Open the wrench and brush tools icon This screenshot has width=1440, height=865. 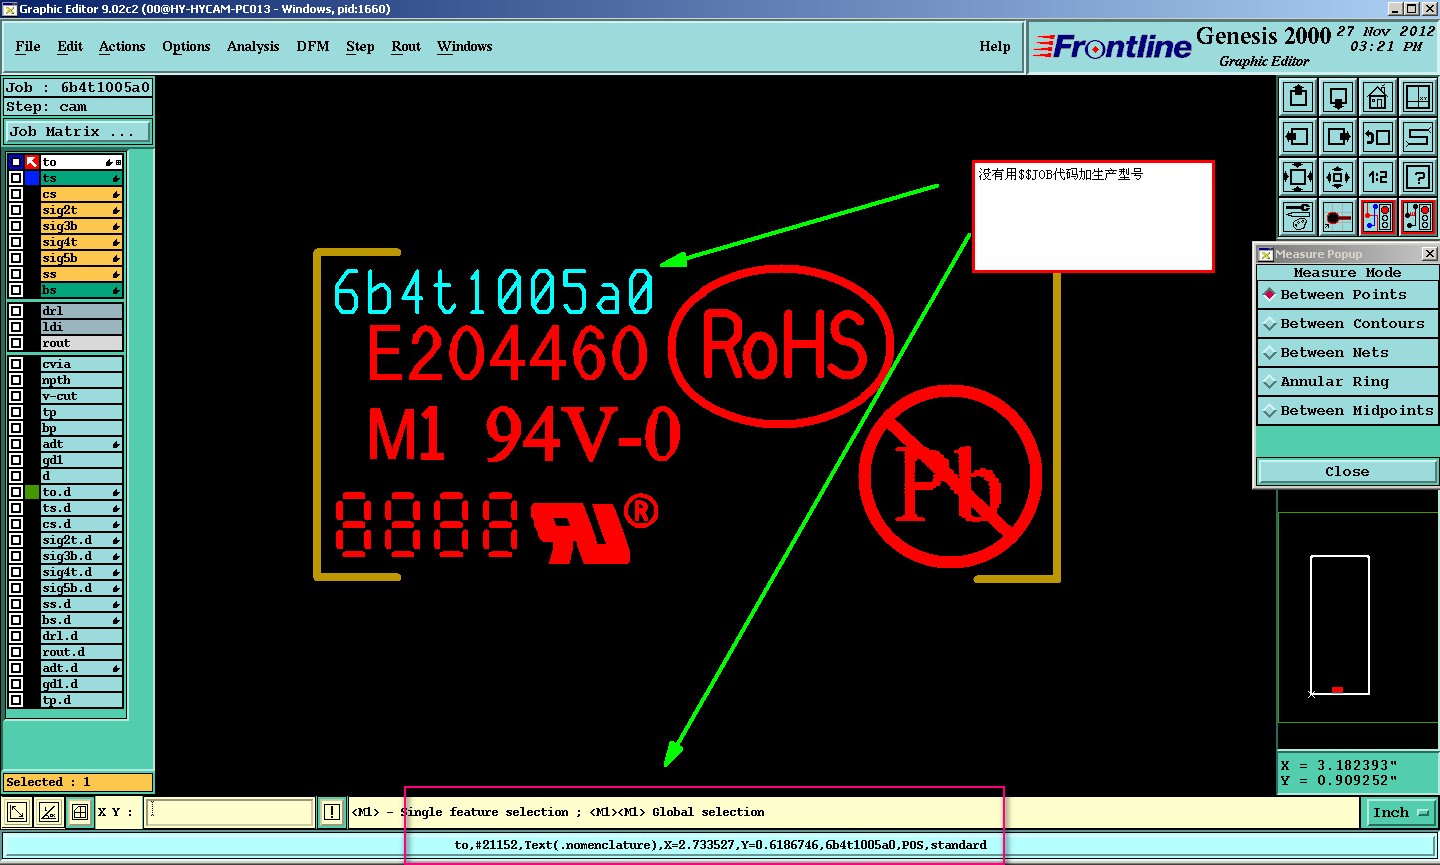(x=1298, y=217)
